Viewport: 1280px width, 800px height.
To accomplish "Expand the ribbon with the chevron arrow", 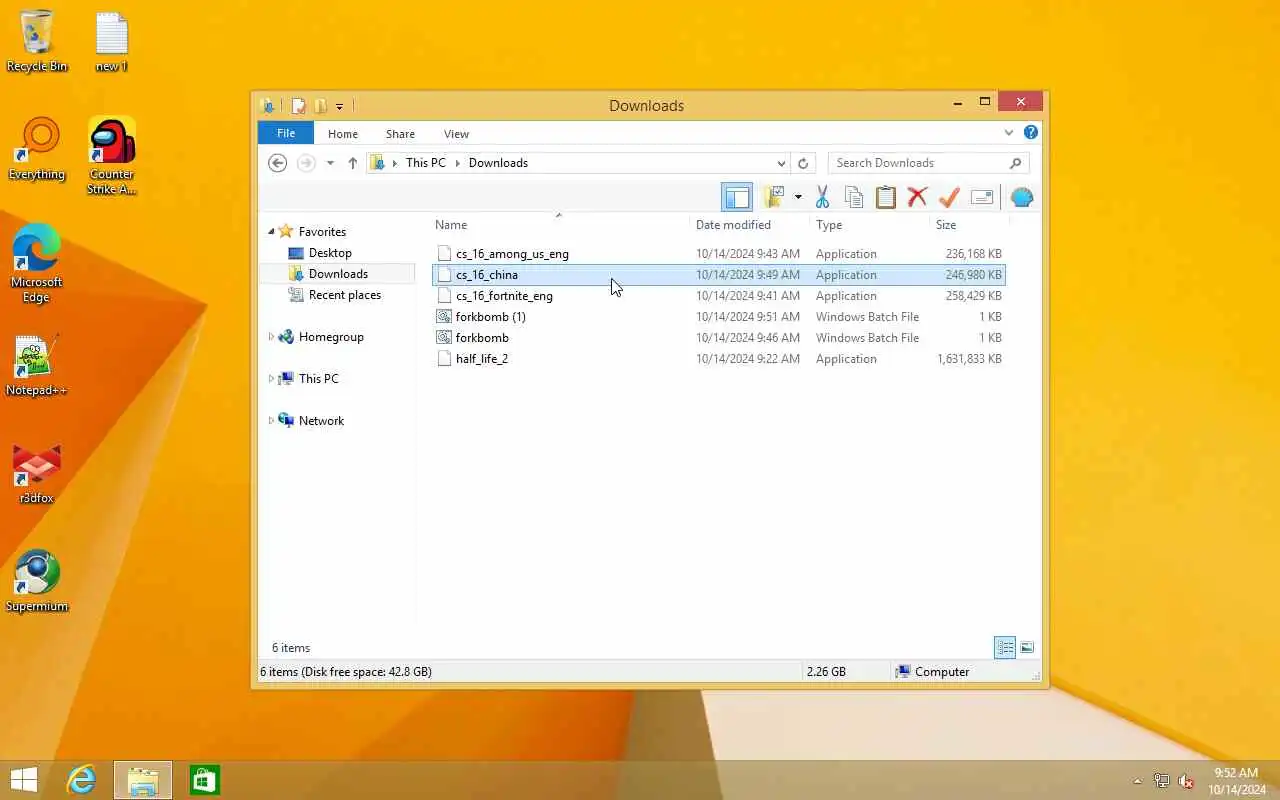I will 1009,132.
